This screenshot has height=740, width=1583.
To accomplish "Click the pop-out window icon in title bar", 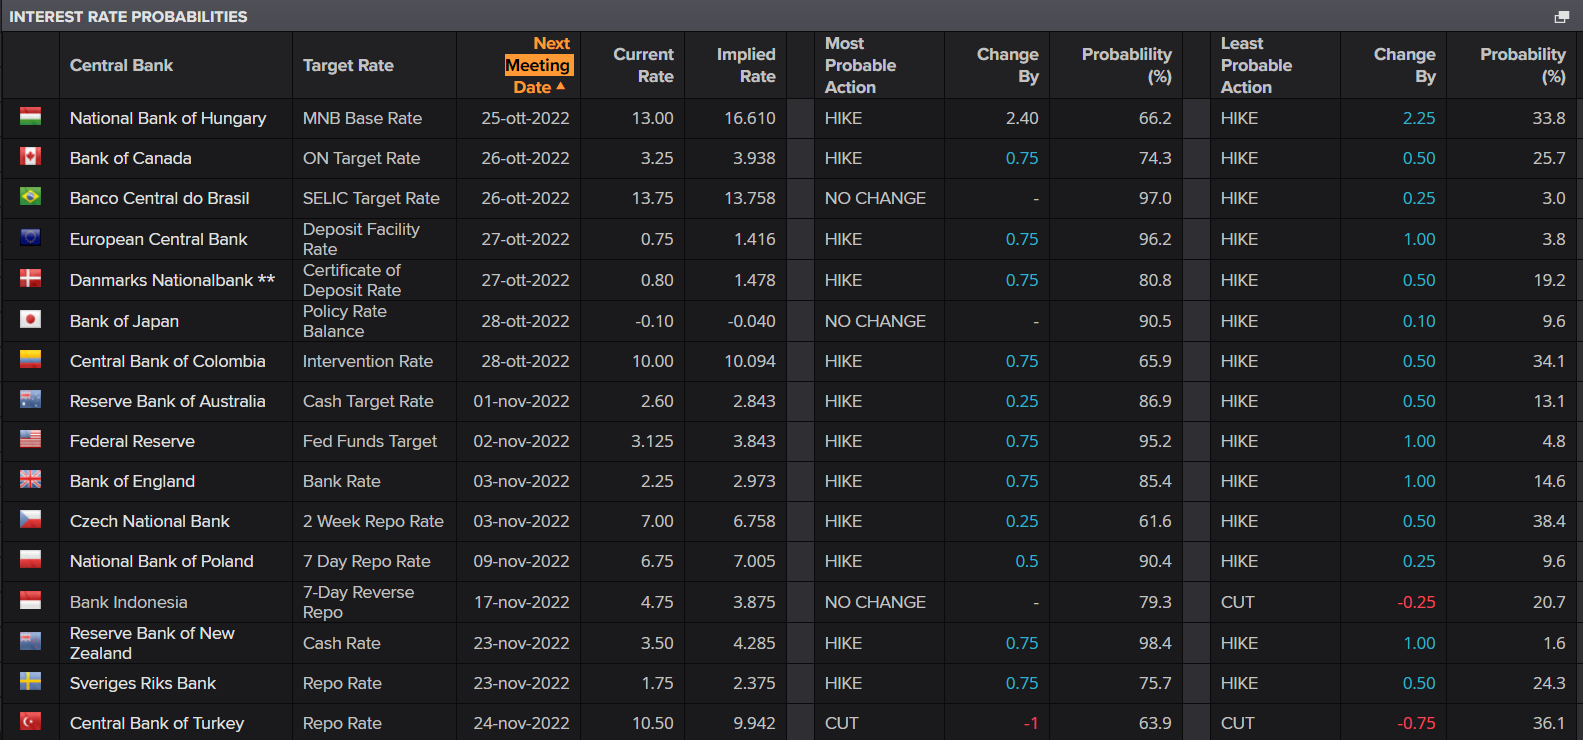I will [x=1561, y=16].
